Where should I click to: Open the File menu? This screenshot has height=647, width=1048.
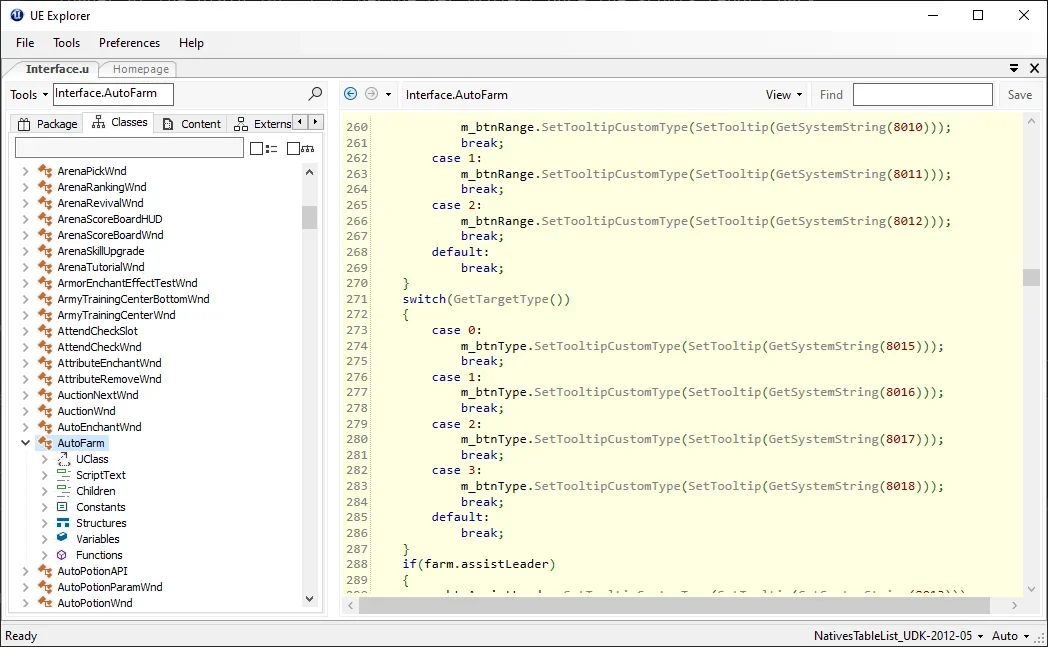(x=25, y=43)
